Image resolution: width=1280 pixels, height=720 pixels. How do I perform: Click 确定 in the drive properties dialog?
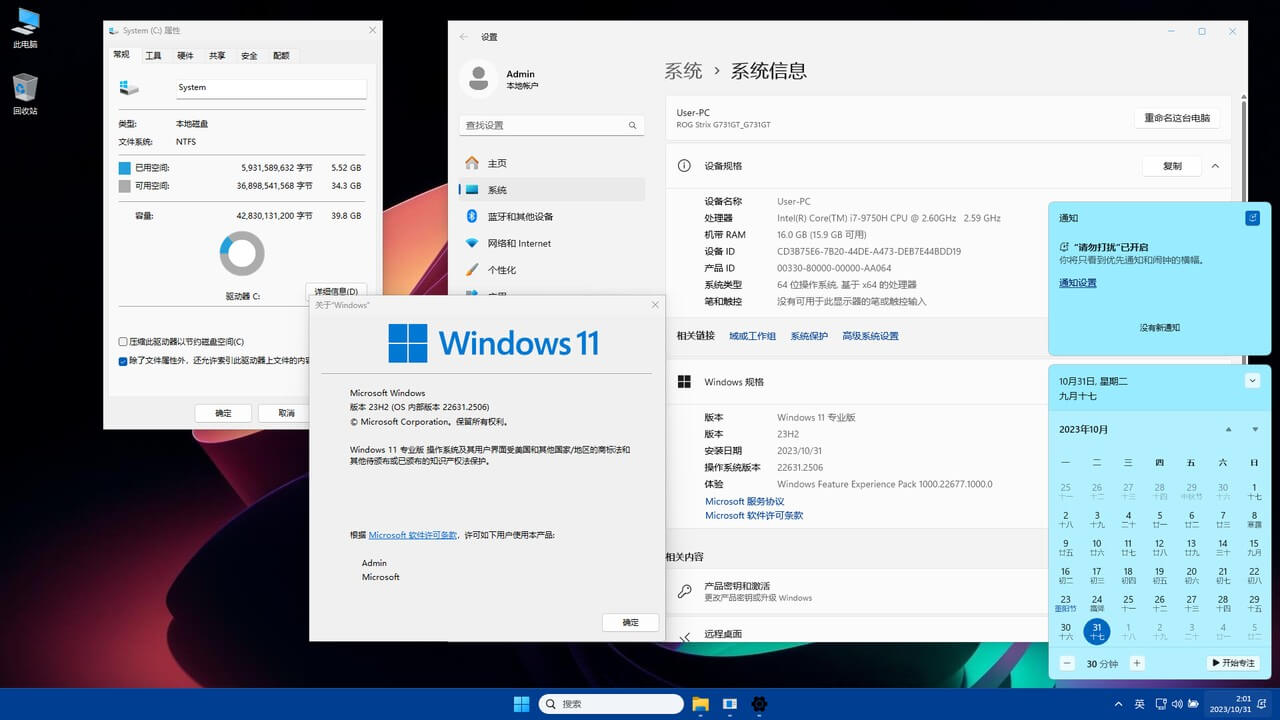(223, 413)
